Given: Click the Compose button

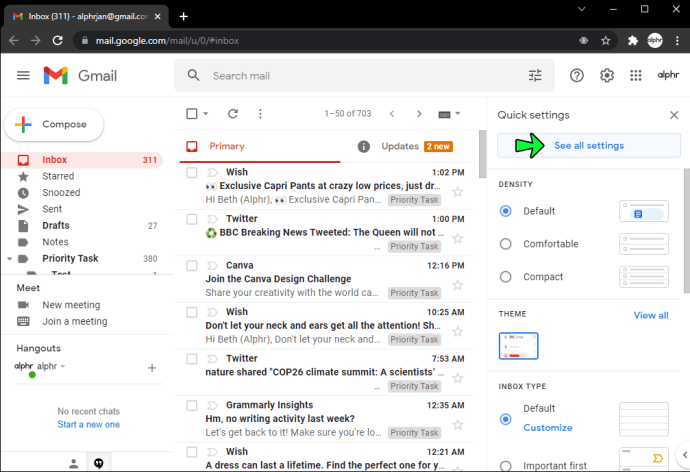Looking at the screenshot, I should 54,124.
